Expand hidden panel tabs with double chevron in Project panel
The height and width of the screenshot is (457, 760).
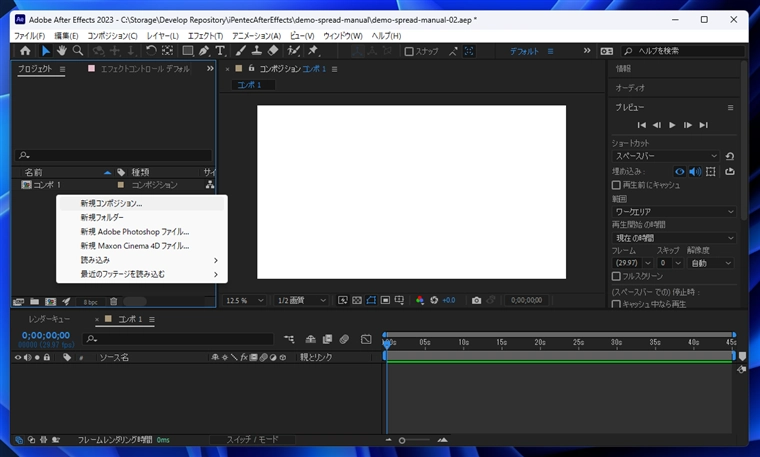(x=210, y=68)
